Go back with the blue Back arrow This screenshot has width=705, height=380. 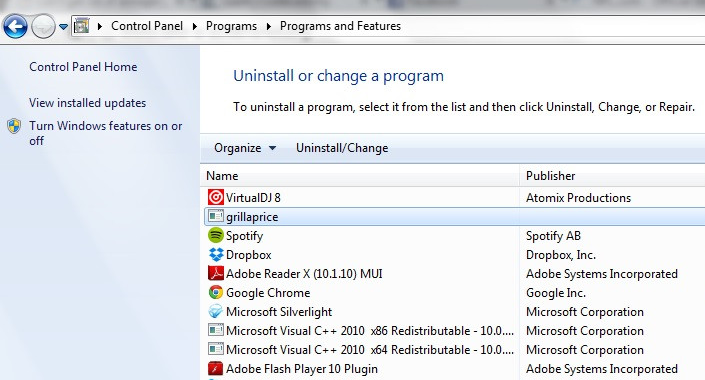15,26
